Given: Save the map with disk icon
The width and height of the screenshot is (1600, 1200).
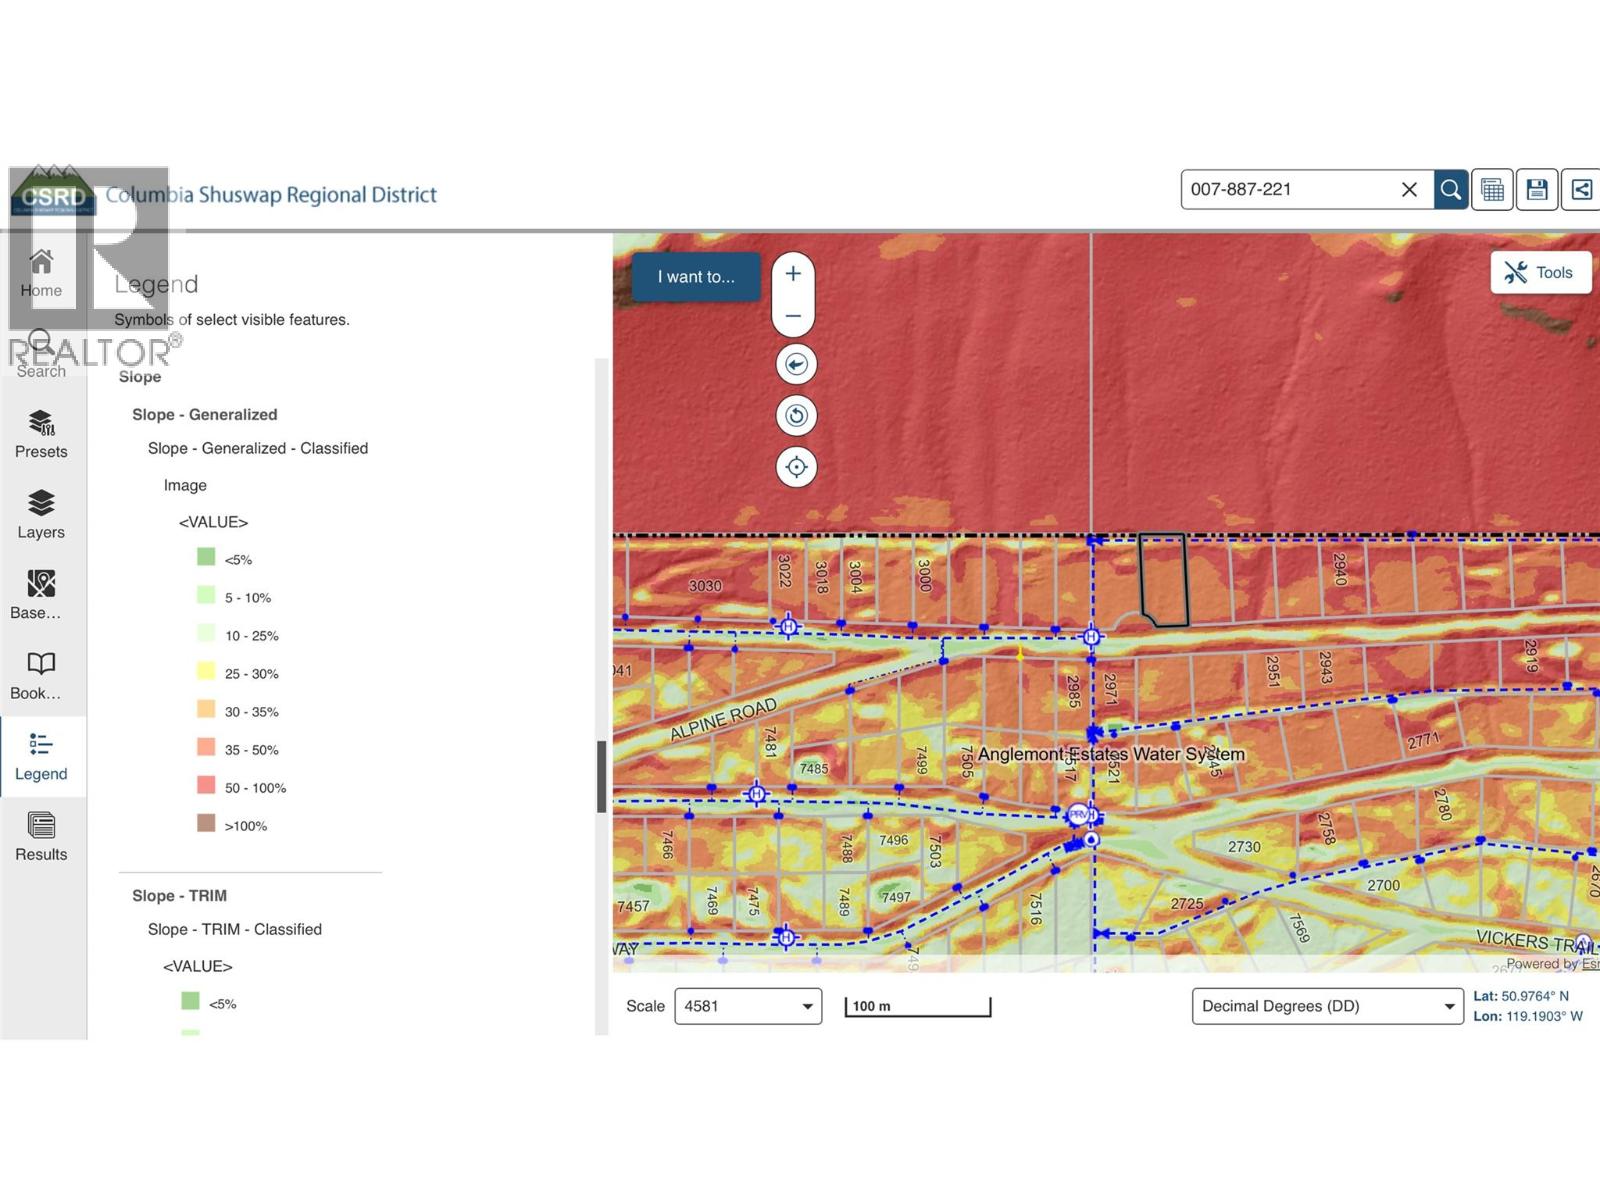Looking at the screenshot, I should [x=1537, y=189].
